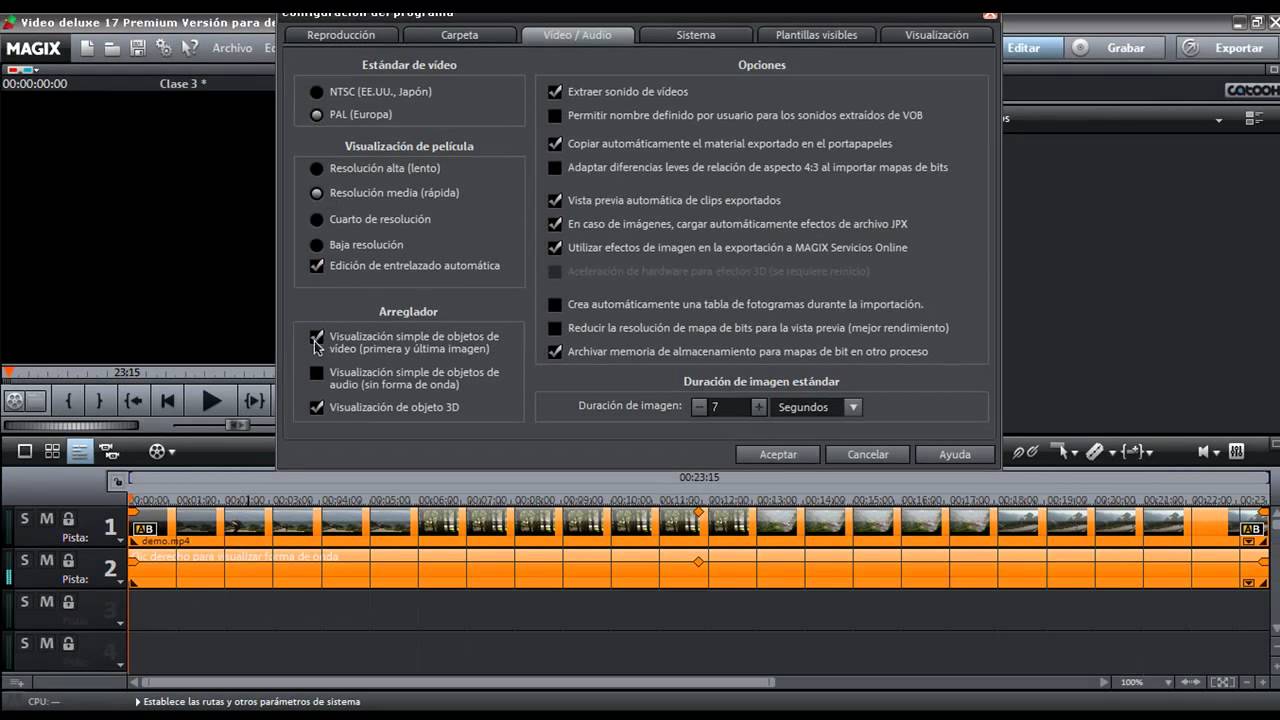Choose Resolución alta (lento) option
Screen dimensions: 1280x720
(317, 169)
